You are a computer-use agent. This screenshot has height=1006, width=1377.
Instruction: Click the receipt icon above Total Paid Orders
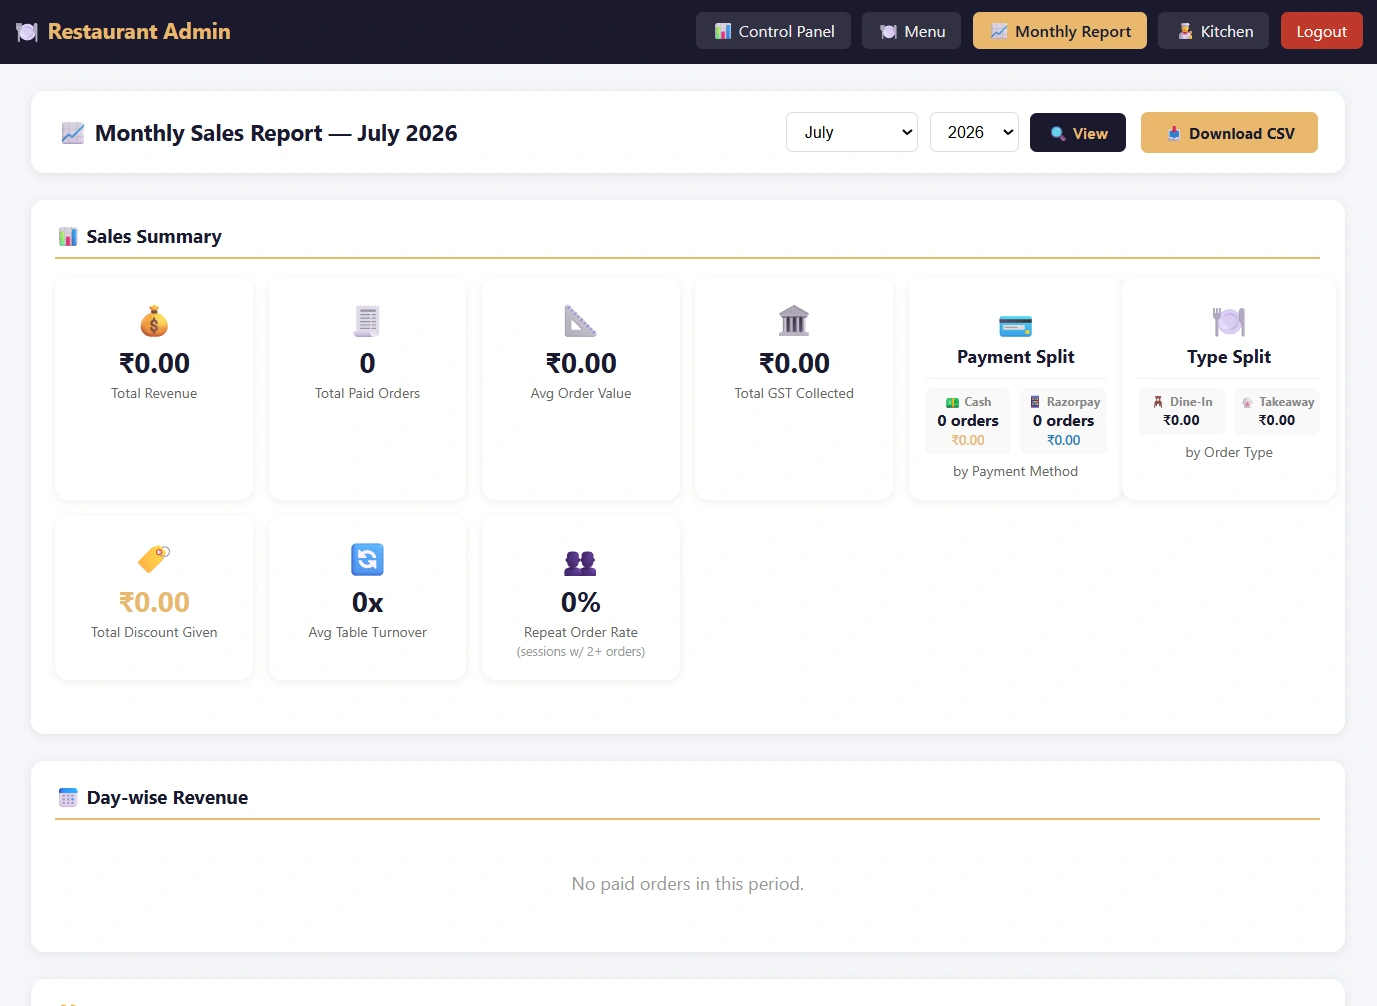click(367, 321)
